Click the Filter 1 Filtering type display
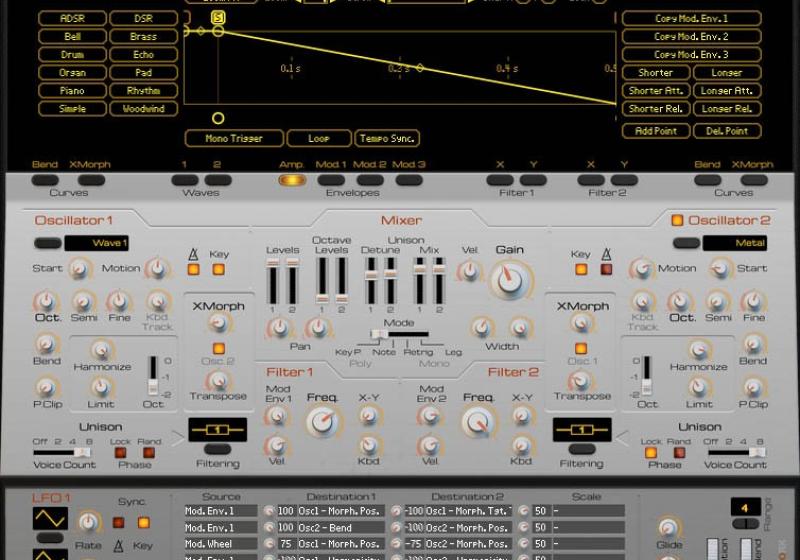 [217, 432]
